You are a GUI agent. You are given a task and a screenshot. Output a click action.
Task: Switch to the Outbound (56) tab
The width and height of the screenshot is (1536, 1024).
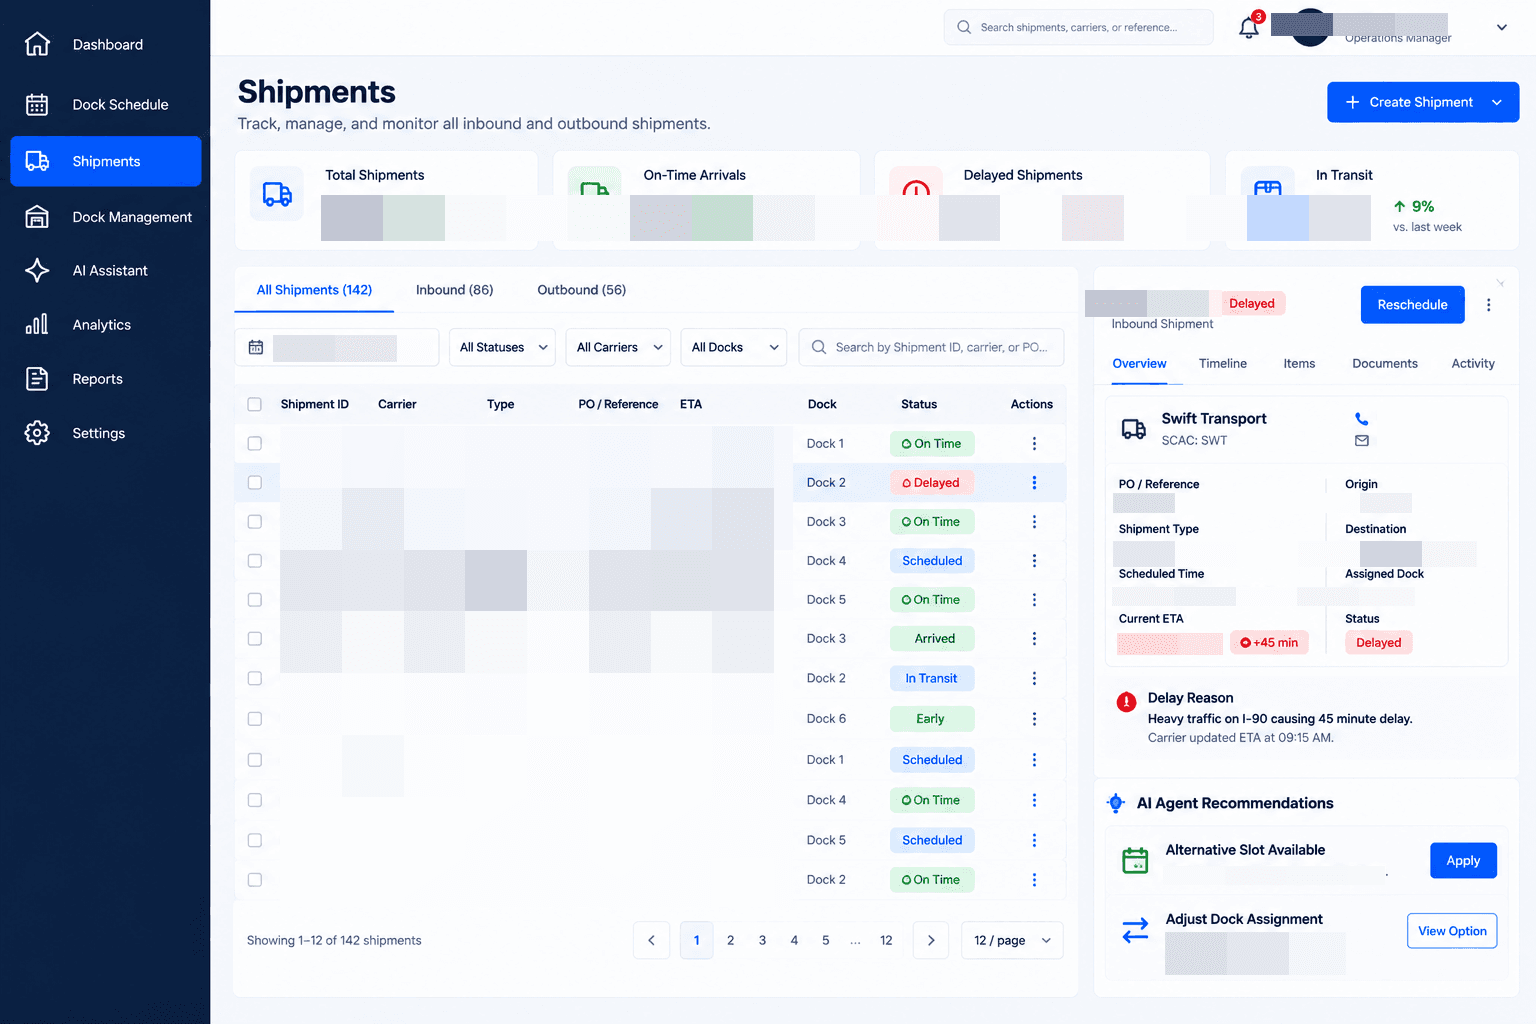click(x=581, y=290)
